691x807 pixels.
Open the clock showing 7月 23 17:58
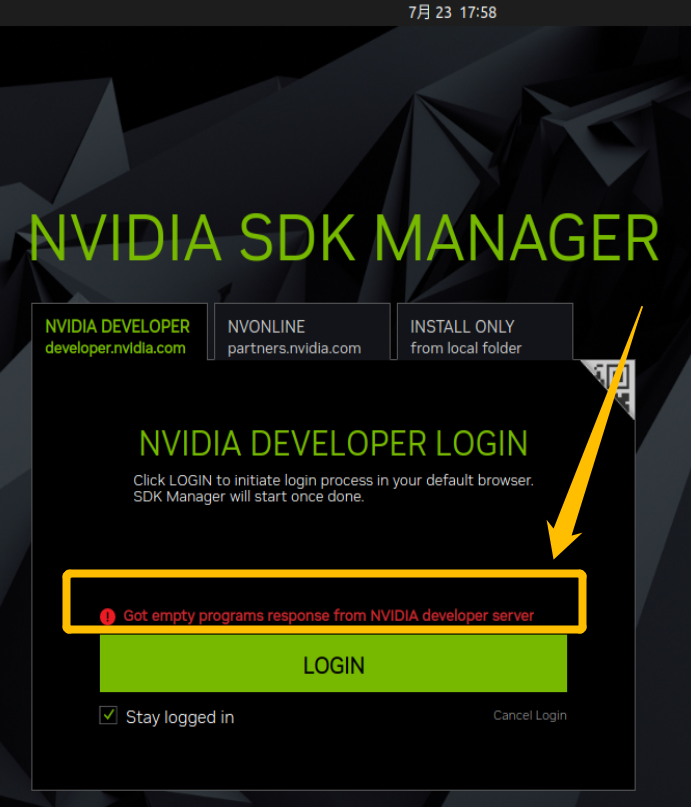tap(452, 12)
